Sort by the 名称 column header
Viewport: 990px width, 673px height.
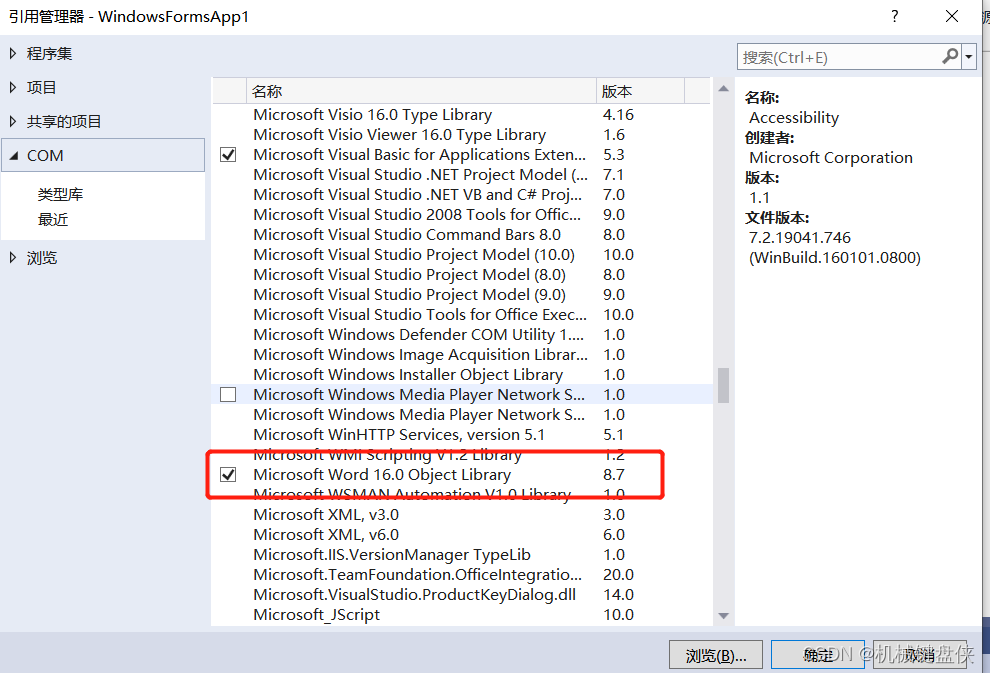(421, 92)
